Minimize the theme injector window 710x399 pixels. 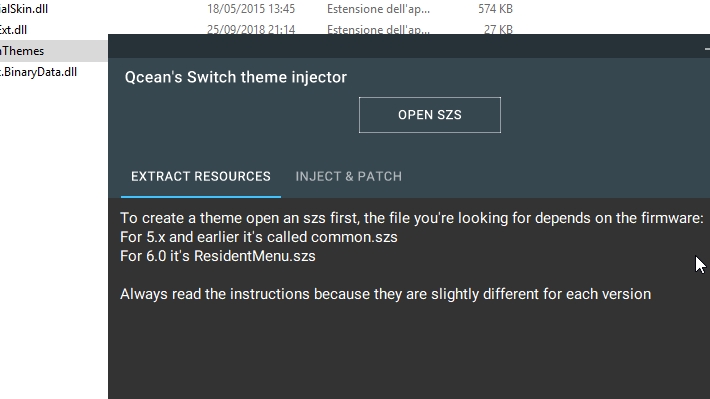point(707,48)
